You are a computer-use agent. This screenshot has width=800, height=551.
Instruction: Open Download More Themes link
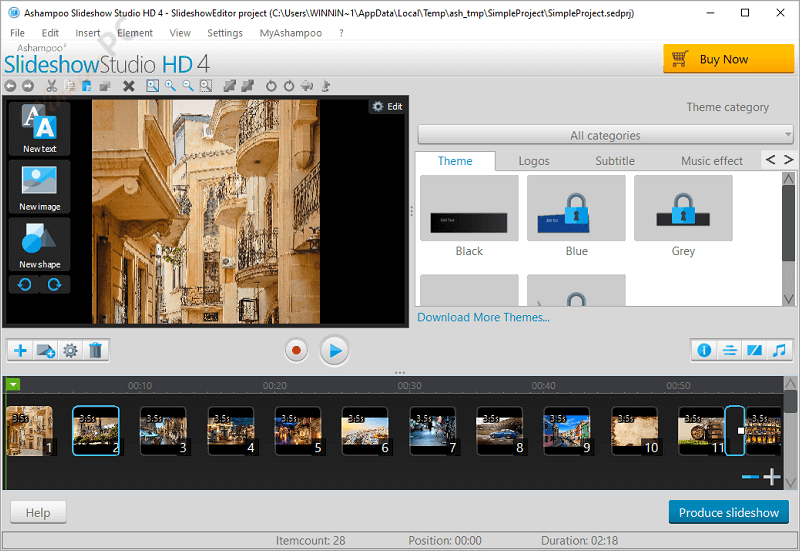click(x=483, y=317)
